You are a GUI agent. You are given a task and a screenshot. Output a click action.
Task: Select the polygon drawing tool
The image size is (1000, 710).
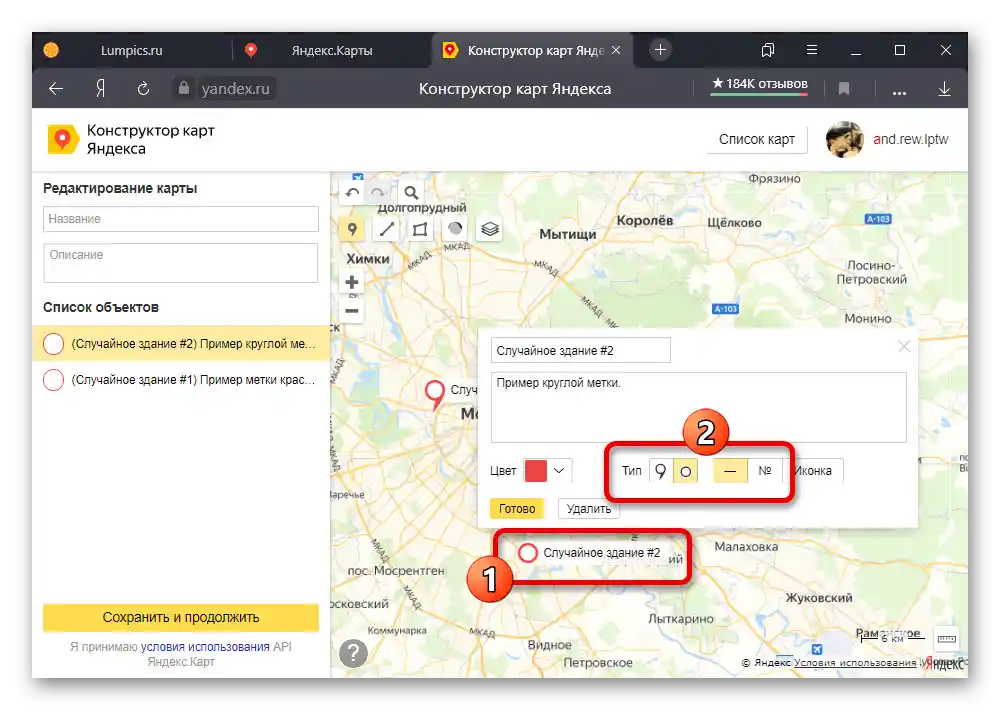point(420,228)
